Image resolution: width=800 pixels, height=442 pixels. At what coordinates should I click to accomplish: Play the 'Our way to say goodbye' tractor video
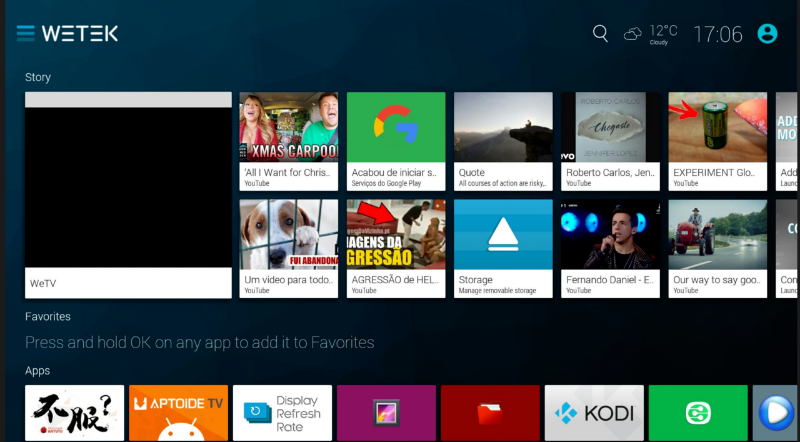717,247
